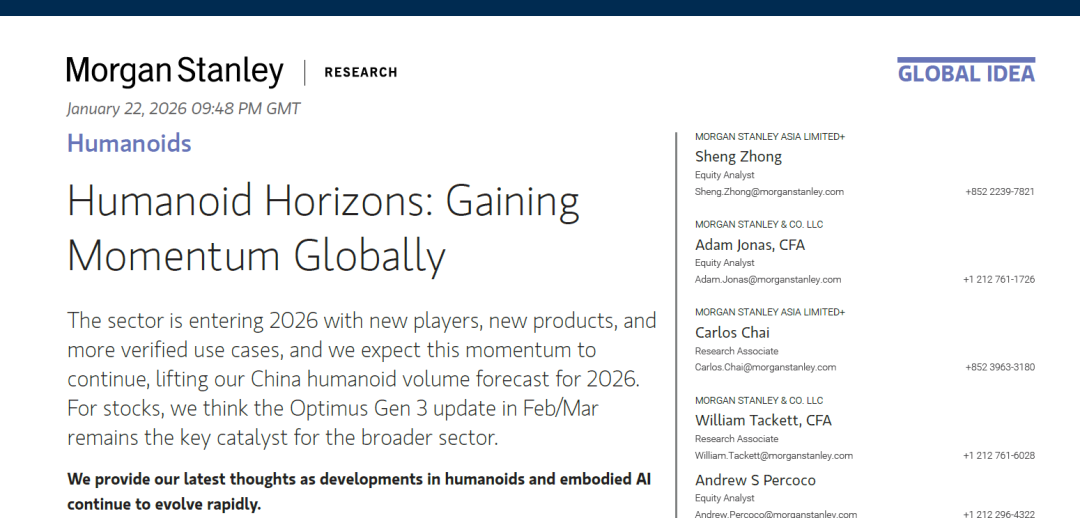Click 'Equity Analyst' under Andrew S Percoco
The width and height of the screenshot is (1080, 518).
pyautogui.click(x=725, y=497)
